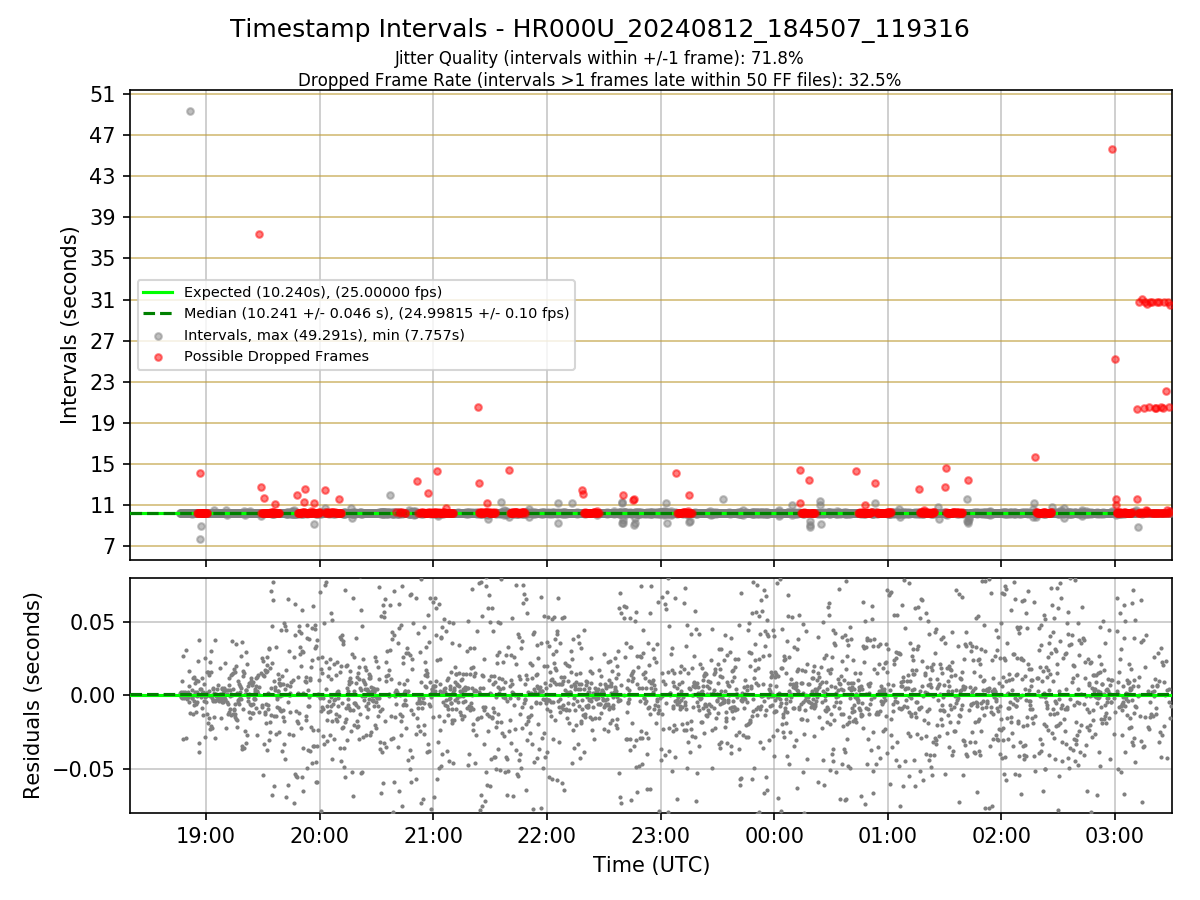Viewport: 1200px width, 900px height.
Task: Click the plot title 'Timestamp Intervals - HR000U_20240812_184507_119316'
Action: click(x=599, y=29)
